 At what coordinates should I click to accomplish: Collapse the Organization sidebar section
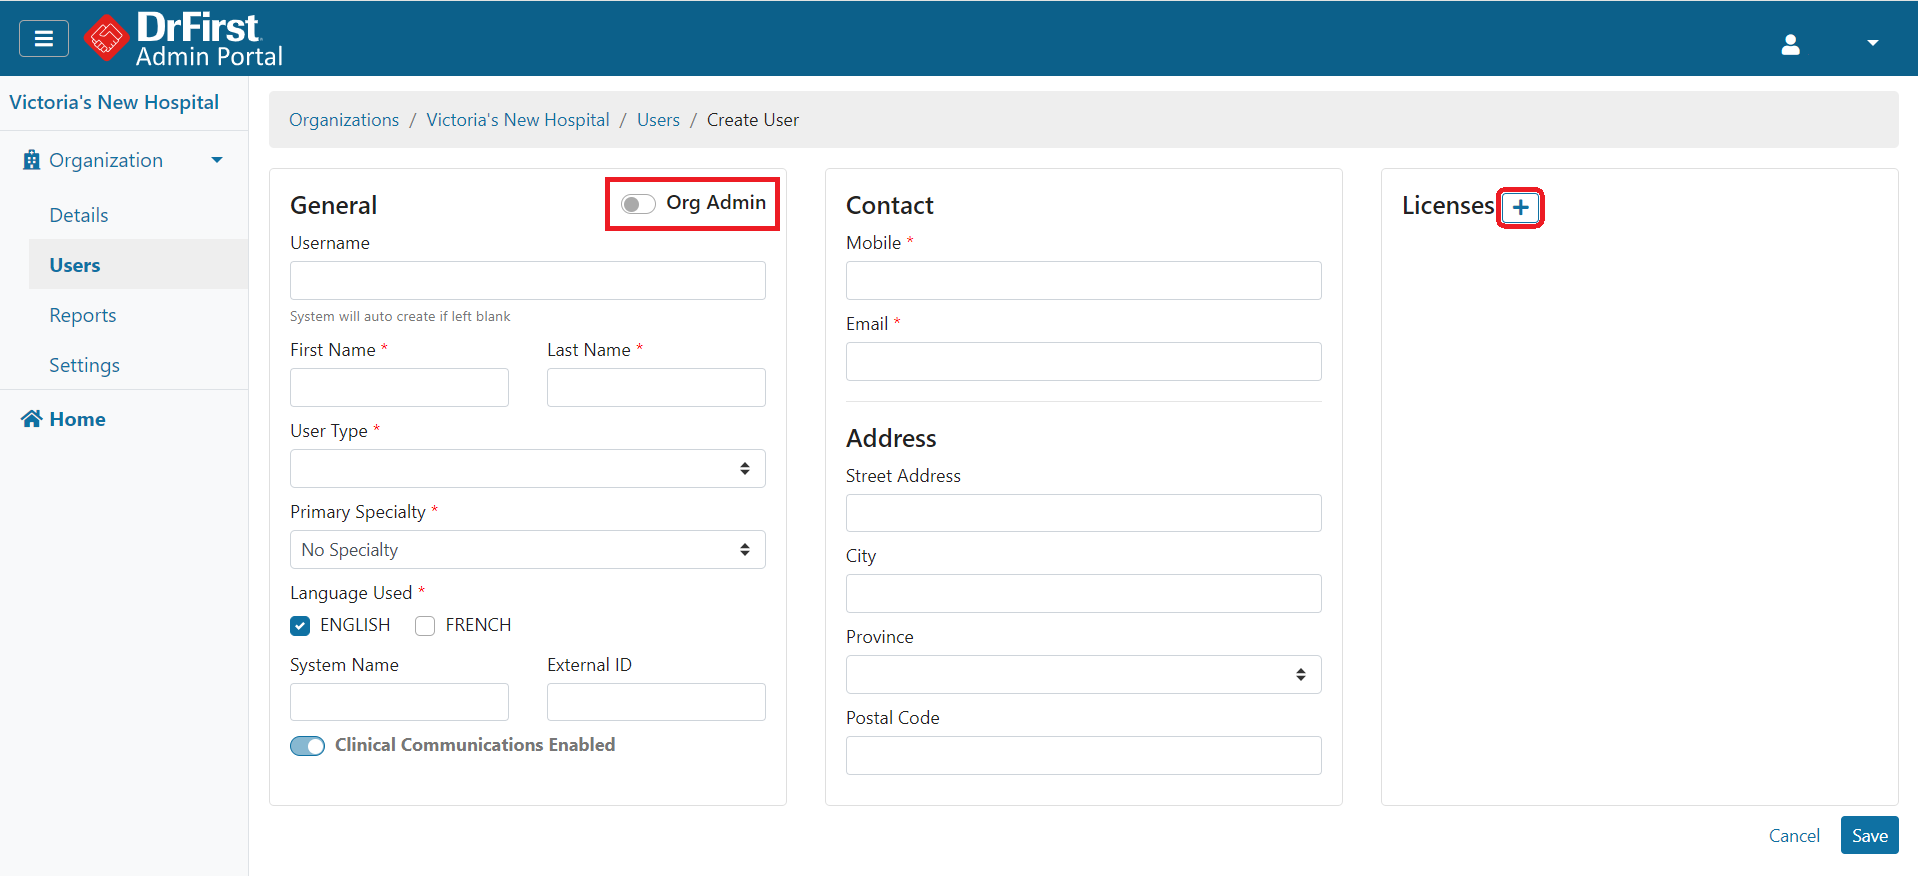pyautogui.click(x=217, y=160)
